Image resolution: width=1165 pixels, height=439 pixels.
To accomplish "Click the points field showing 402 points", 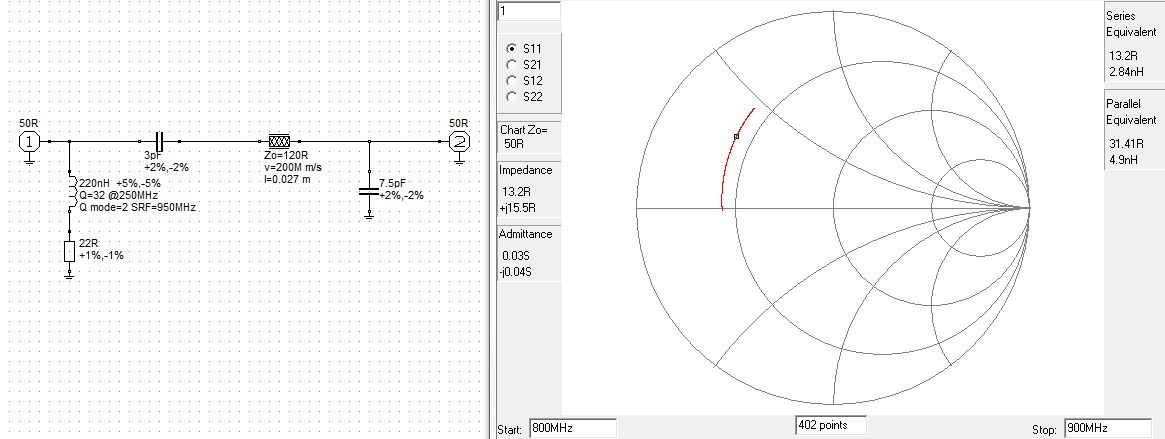I will [831, 426].
